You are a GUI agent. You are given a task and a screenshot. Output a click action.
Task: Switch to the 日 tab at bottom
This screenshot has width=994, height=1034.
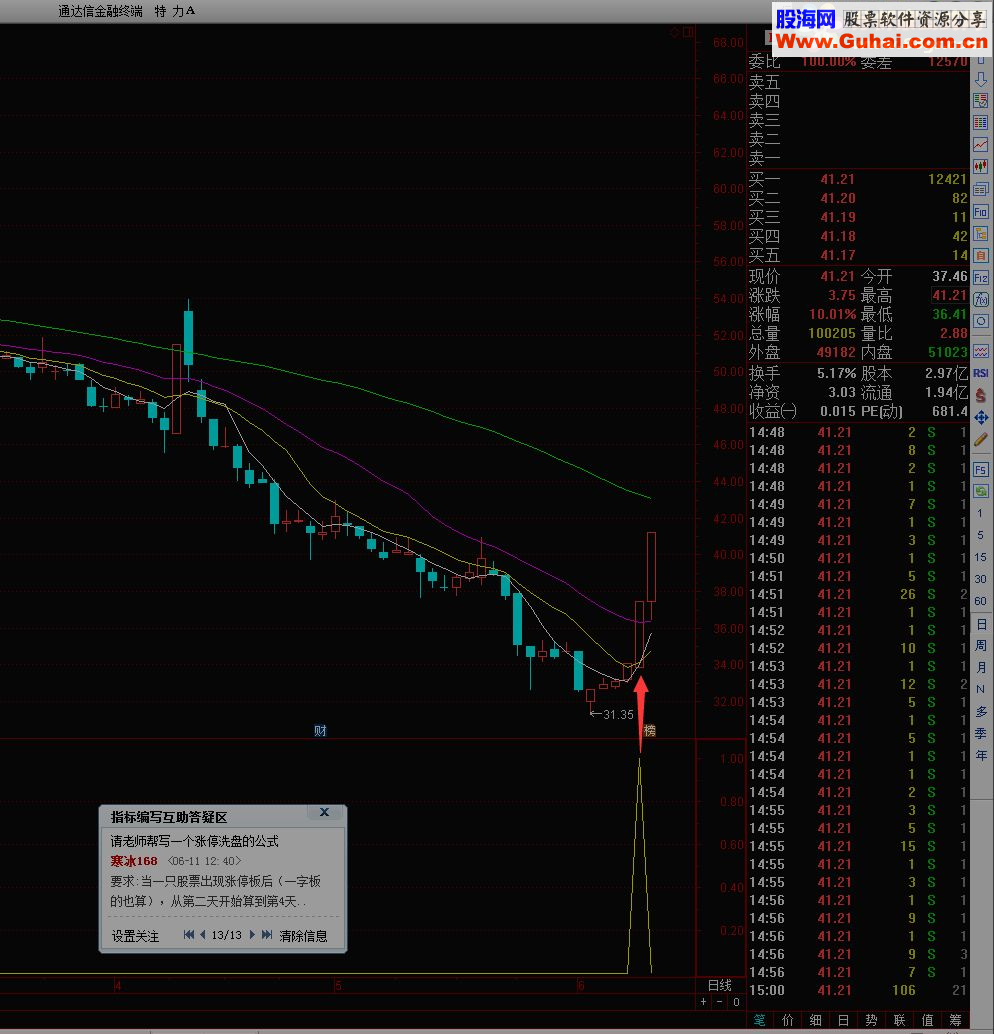843,1020
